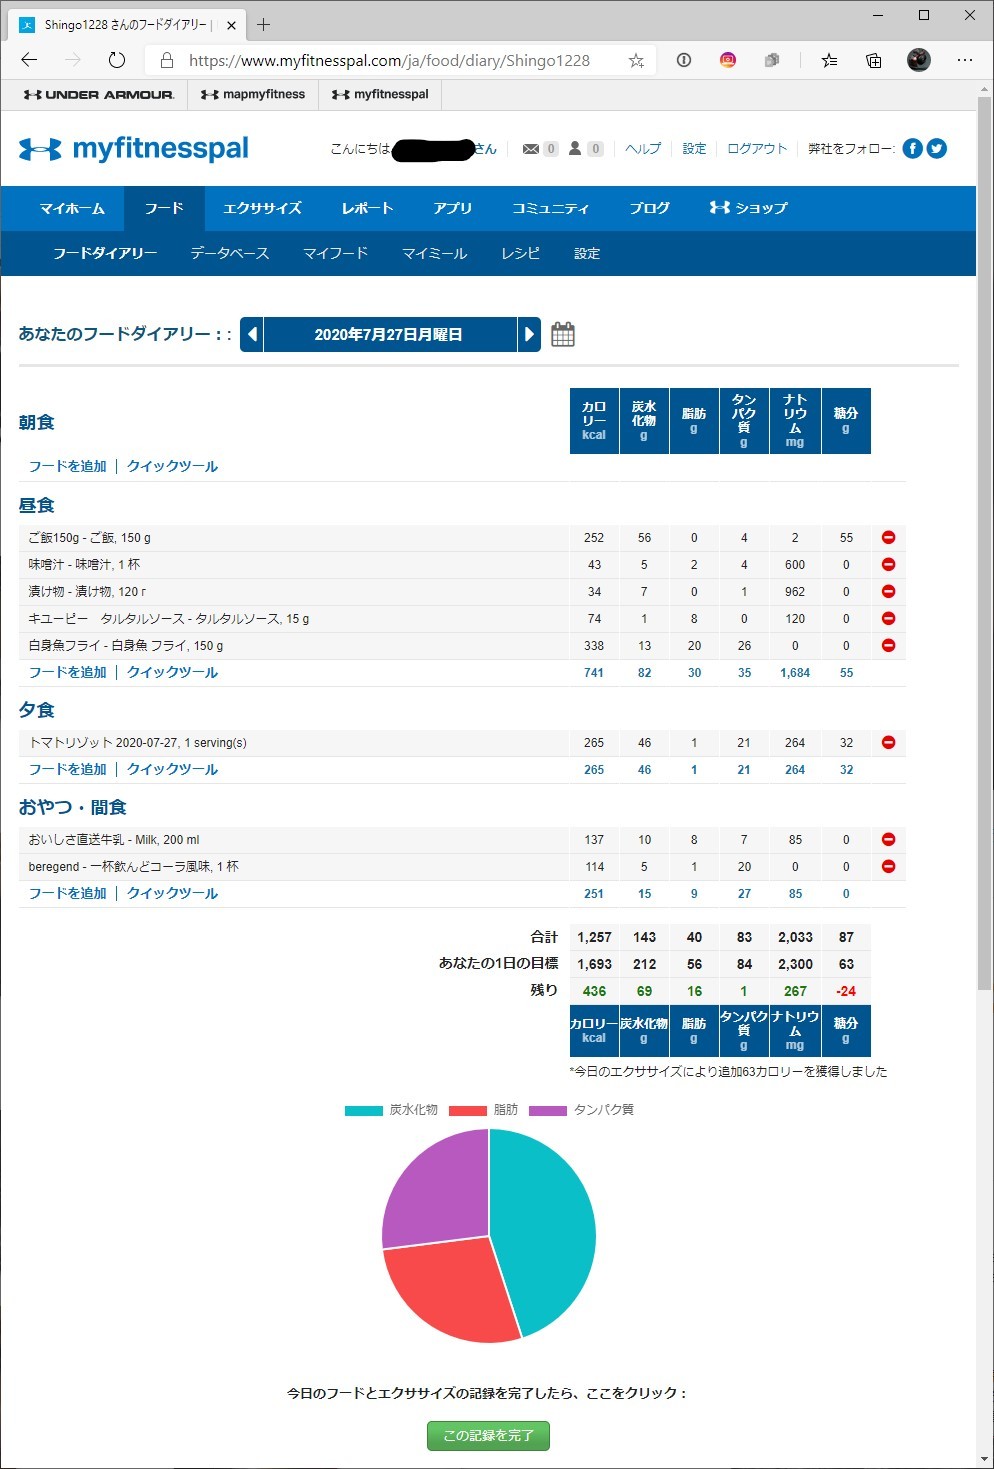The width and height of the screenshot is (994, 1469).
Task: Open the Under Armour bookmark
Action: [x=98, y=95]
